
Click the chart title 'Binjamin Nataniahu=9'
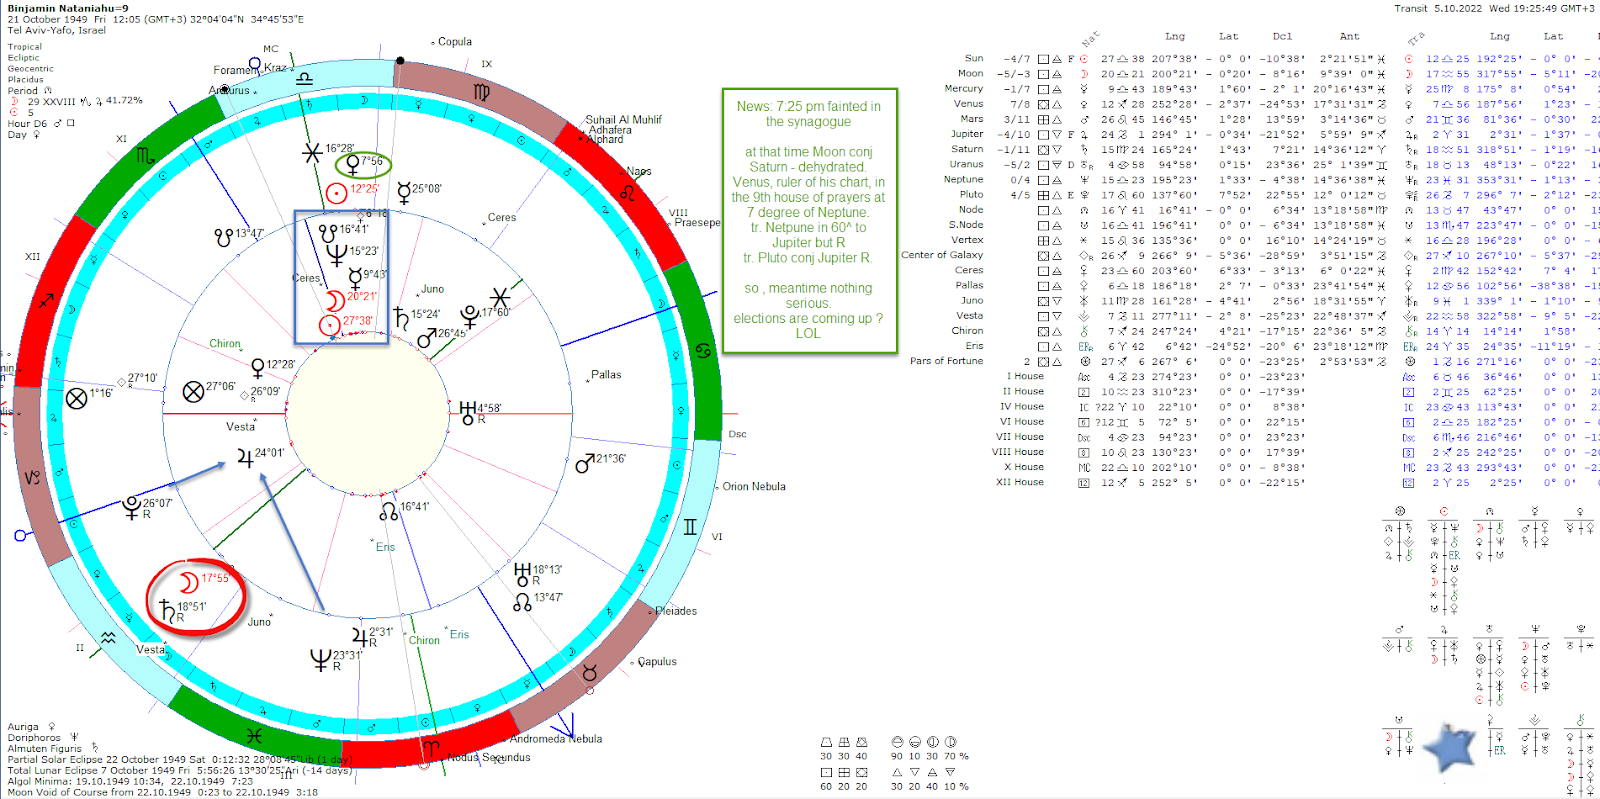[68, 8]
